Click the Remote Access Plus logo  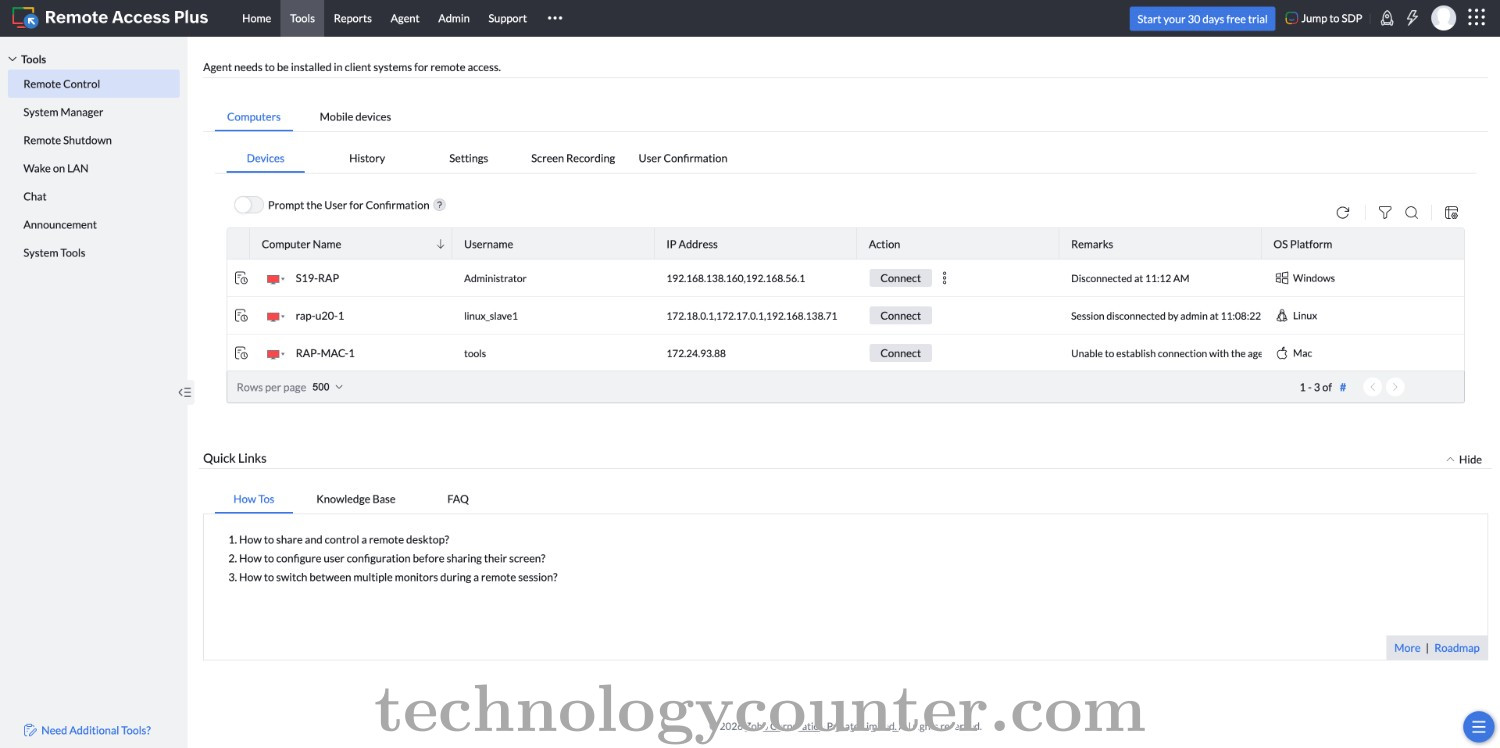[x=111, y=17]
